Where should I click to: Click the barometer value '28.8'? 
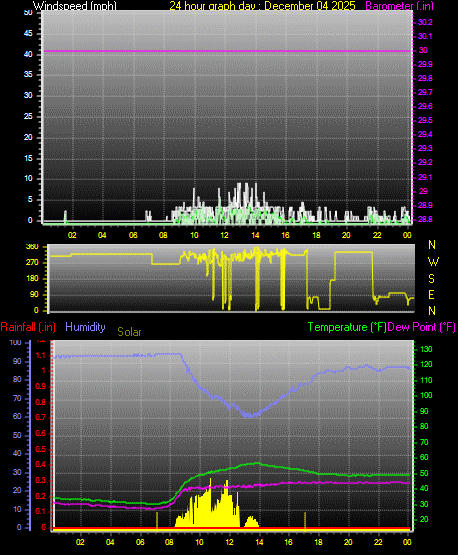[x=425, y=219]
